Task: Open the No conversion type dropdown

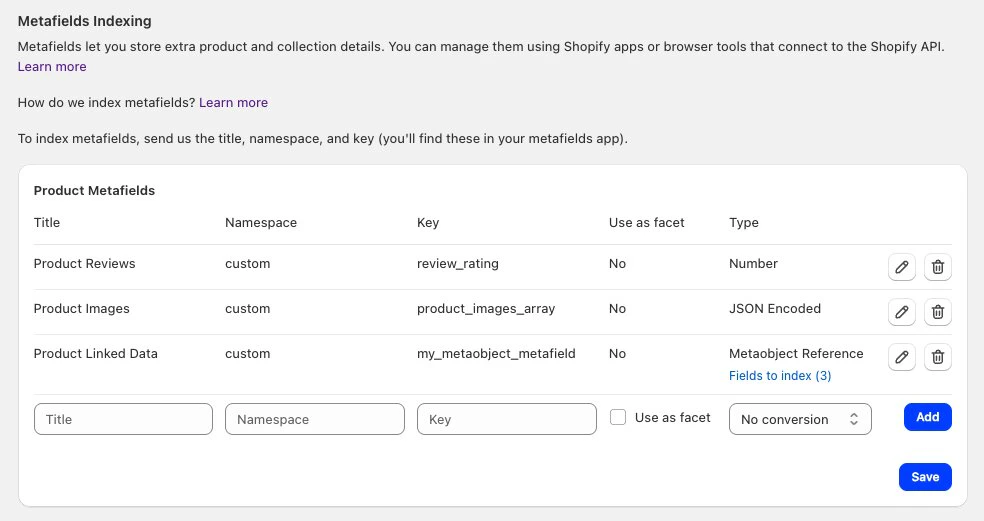Action: (800, 419)
